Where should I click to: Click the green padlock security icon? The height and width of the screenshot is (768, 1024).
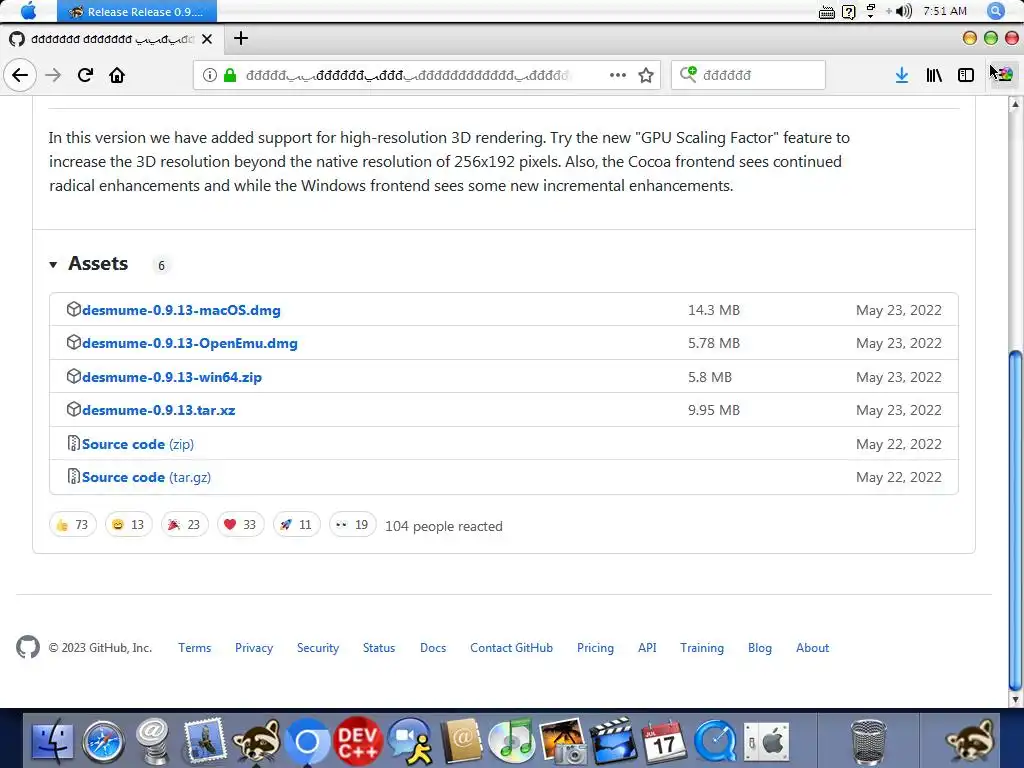tap(230, 75)
